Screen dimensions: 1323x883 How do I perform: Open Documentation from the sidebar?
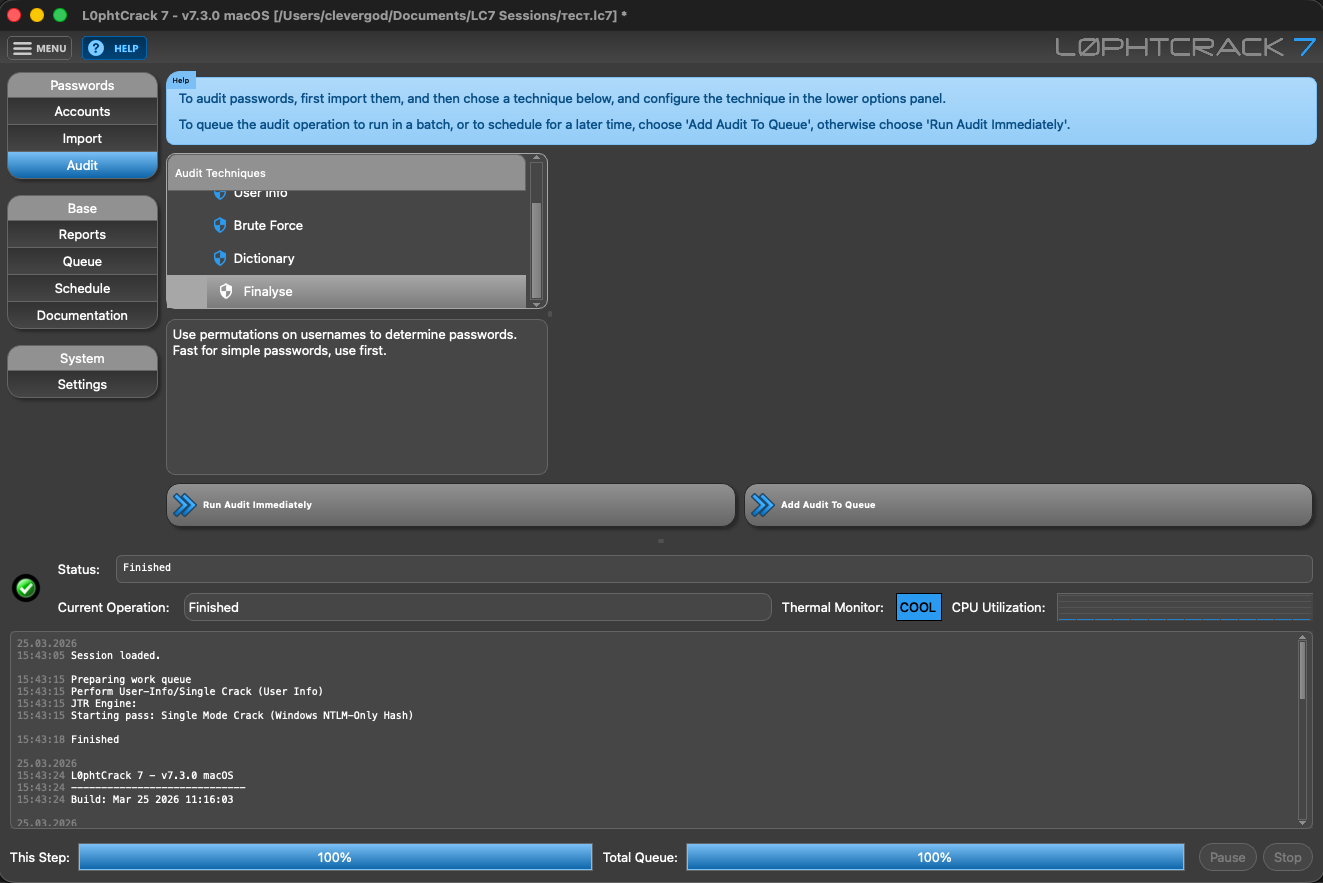tap(82, 315)
